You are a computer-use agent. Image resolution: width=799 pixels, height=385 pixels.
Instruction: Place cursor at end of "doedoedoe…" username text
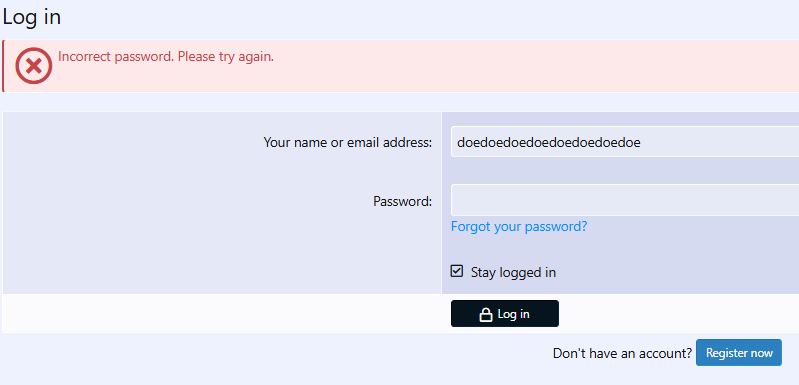[x=641, y=143]
